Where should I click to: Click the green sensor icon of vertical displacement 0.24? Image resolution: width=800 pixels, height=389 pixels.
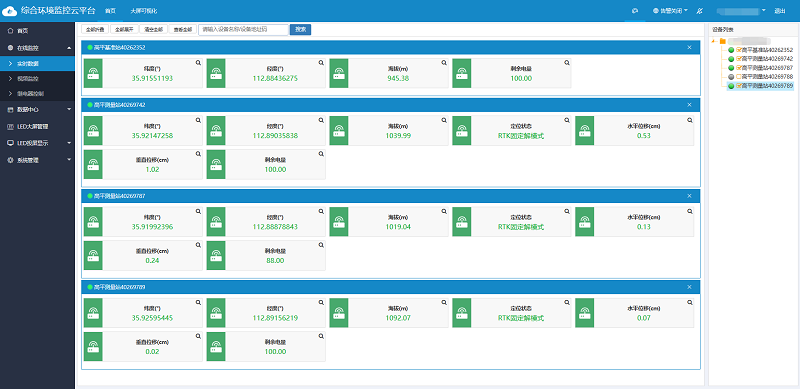93,255
